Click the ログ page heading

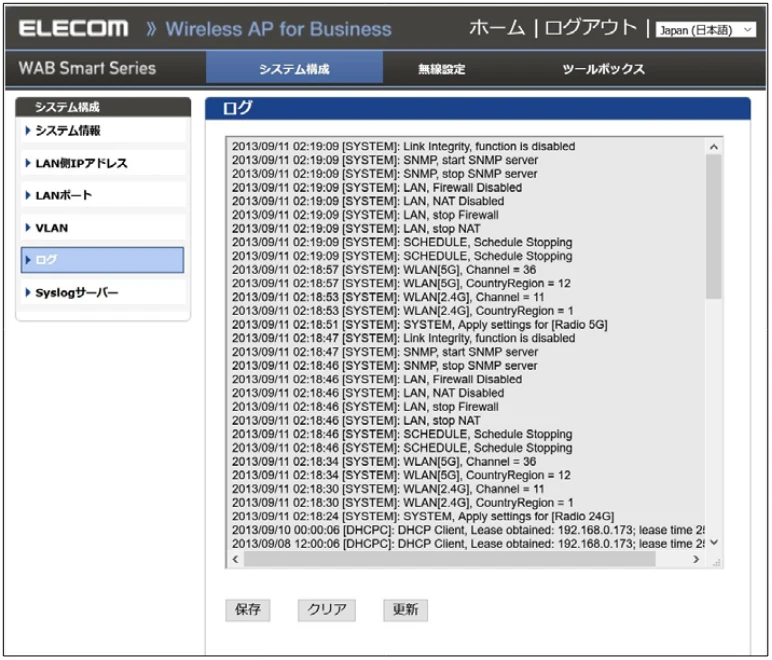point(238,108)
